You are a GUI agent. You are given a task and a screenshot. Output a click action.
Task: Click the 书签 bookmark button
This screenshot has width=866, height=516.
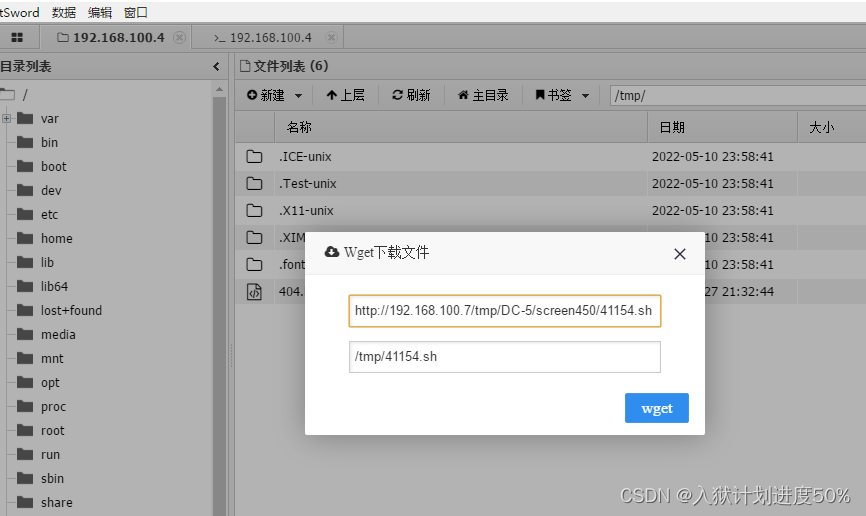pyautogui.click(x=553, y=95)
